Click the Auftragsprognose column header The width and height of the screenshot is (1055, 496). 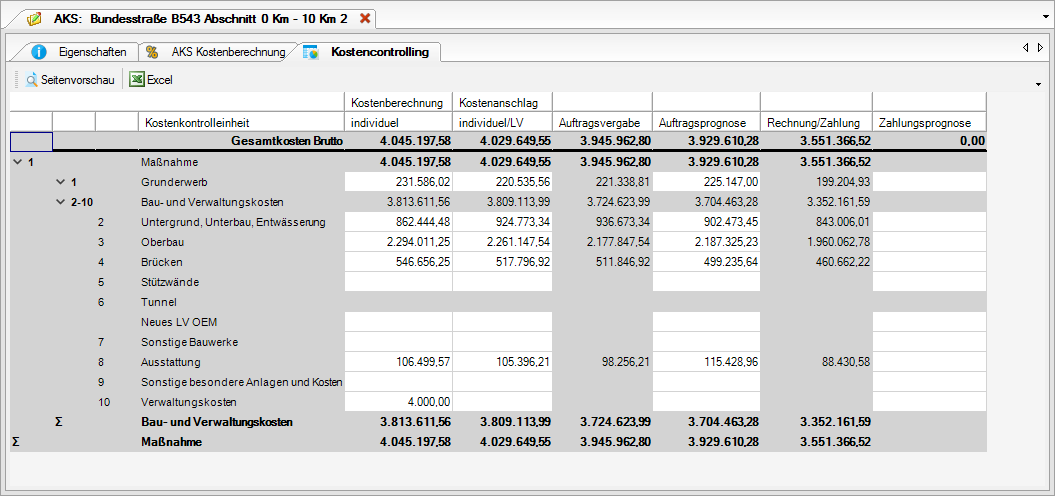(x=706, y=122)
